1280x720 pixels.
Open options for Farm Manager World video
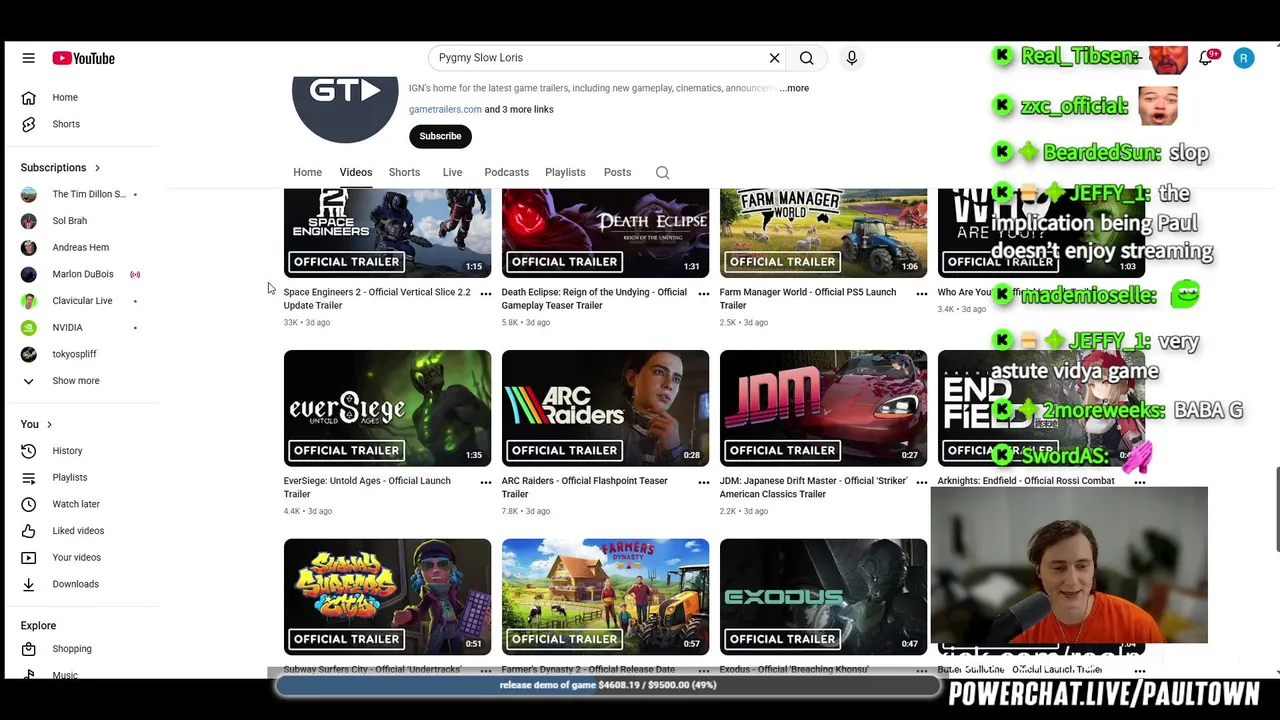pos(922,294)
